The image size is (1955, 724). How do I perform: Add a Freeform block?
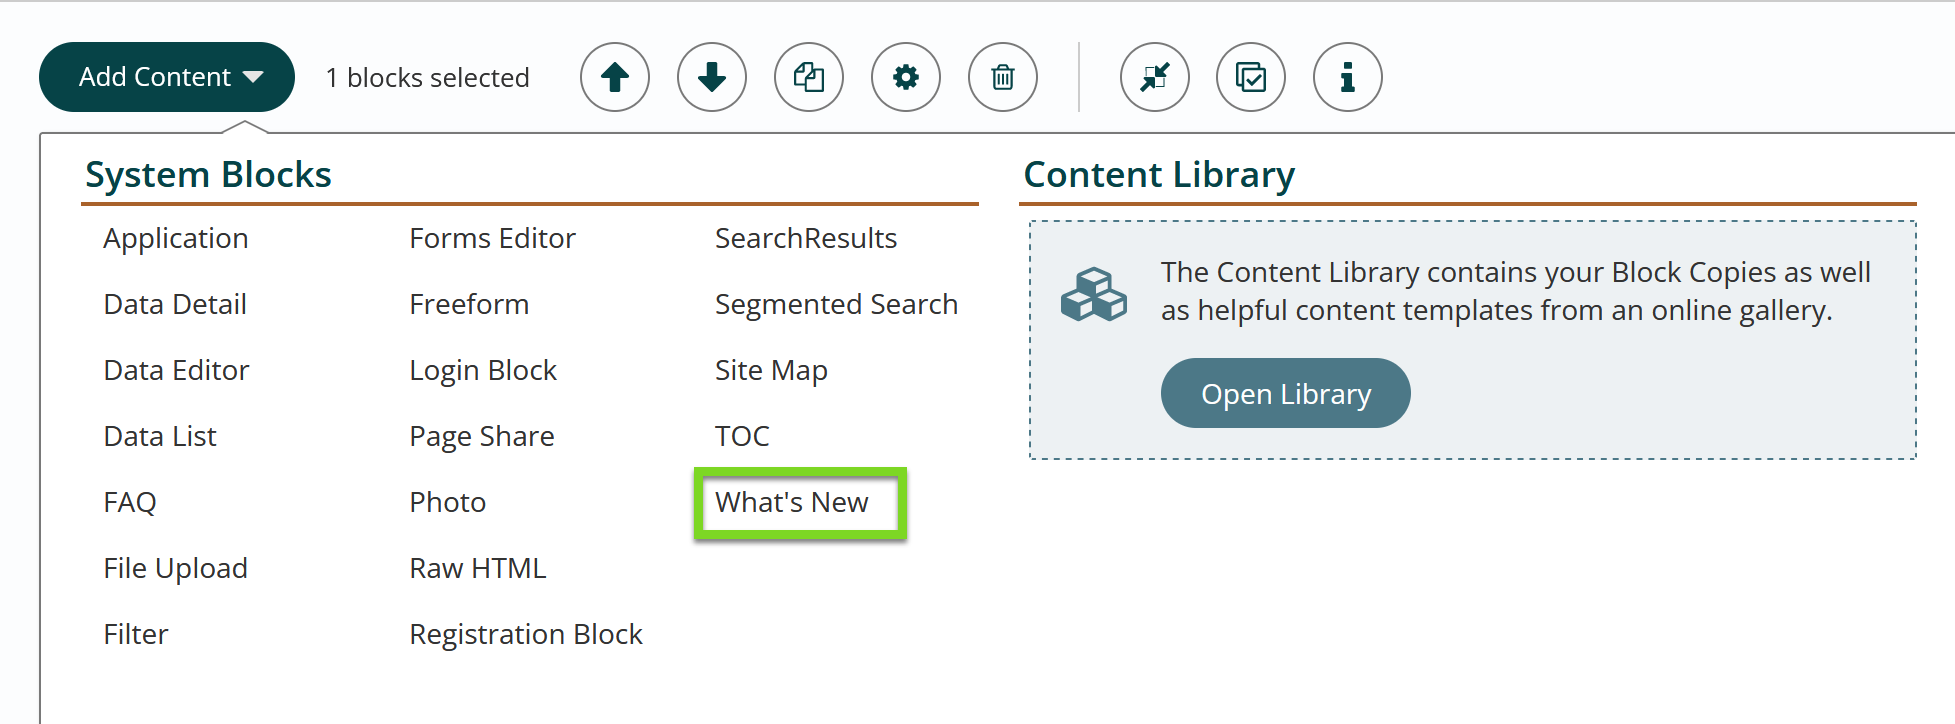[469, 304]
